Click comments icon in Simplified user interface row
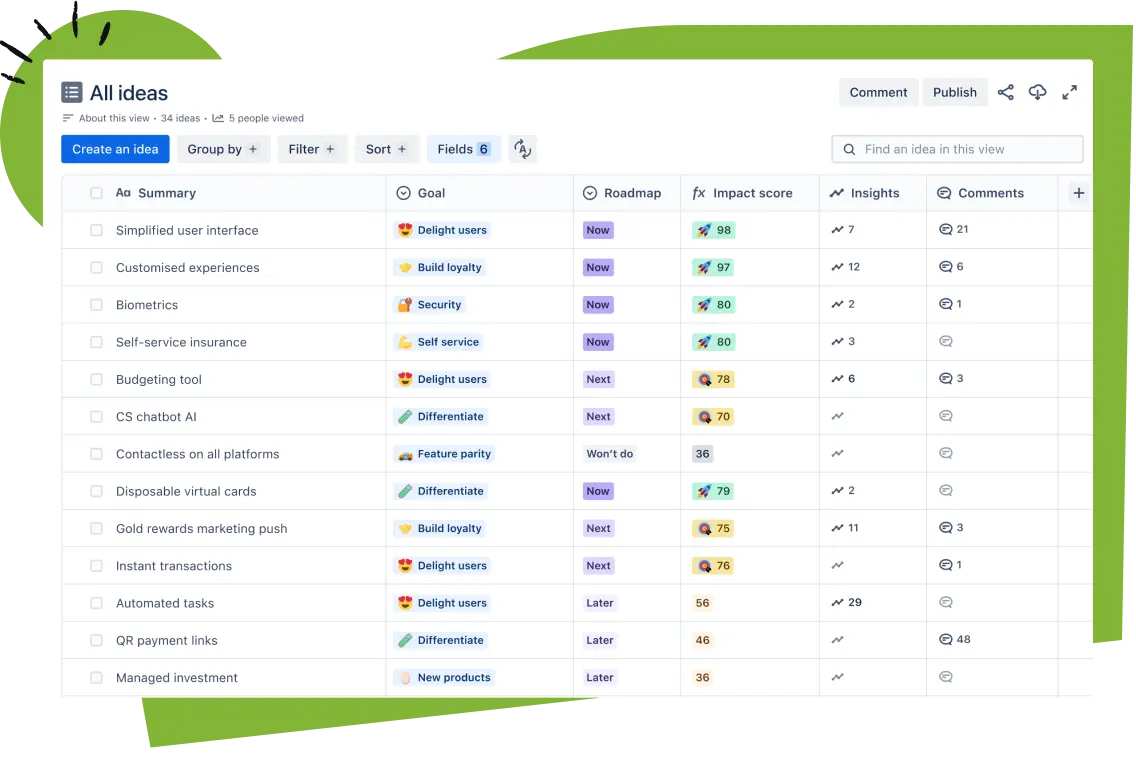Image resolution: width=1136 pixels, height=758 pixels. point(945,230)
